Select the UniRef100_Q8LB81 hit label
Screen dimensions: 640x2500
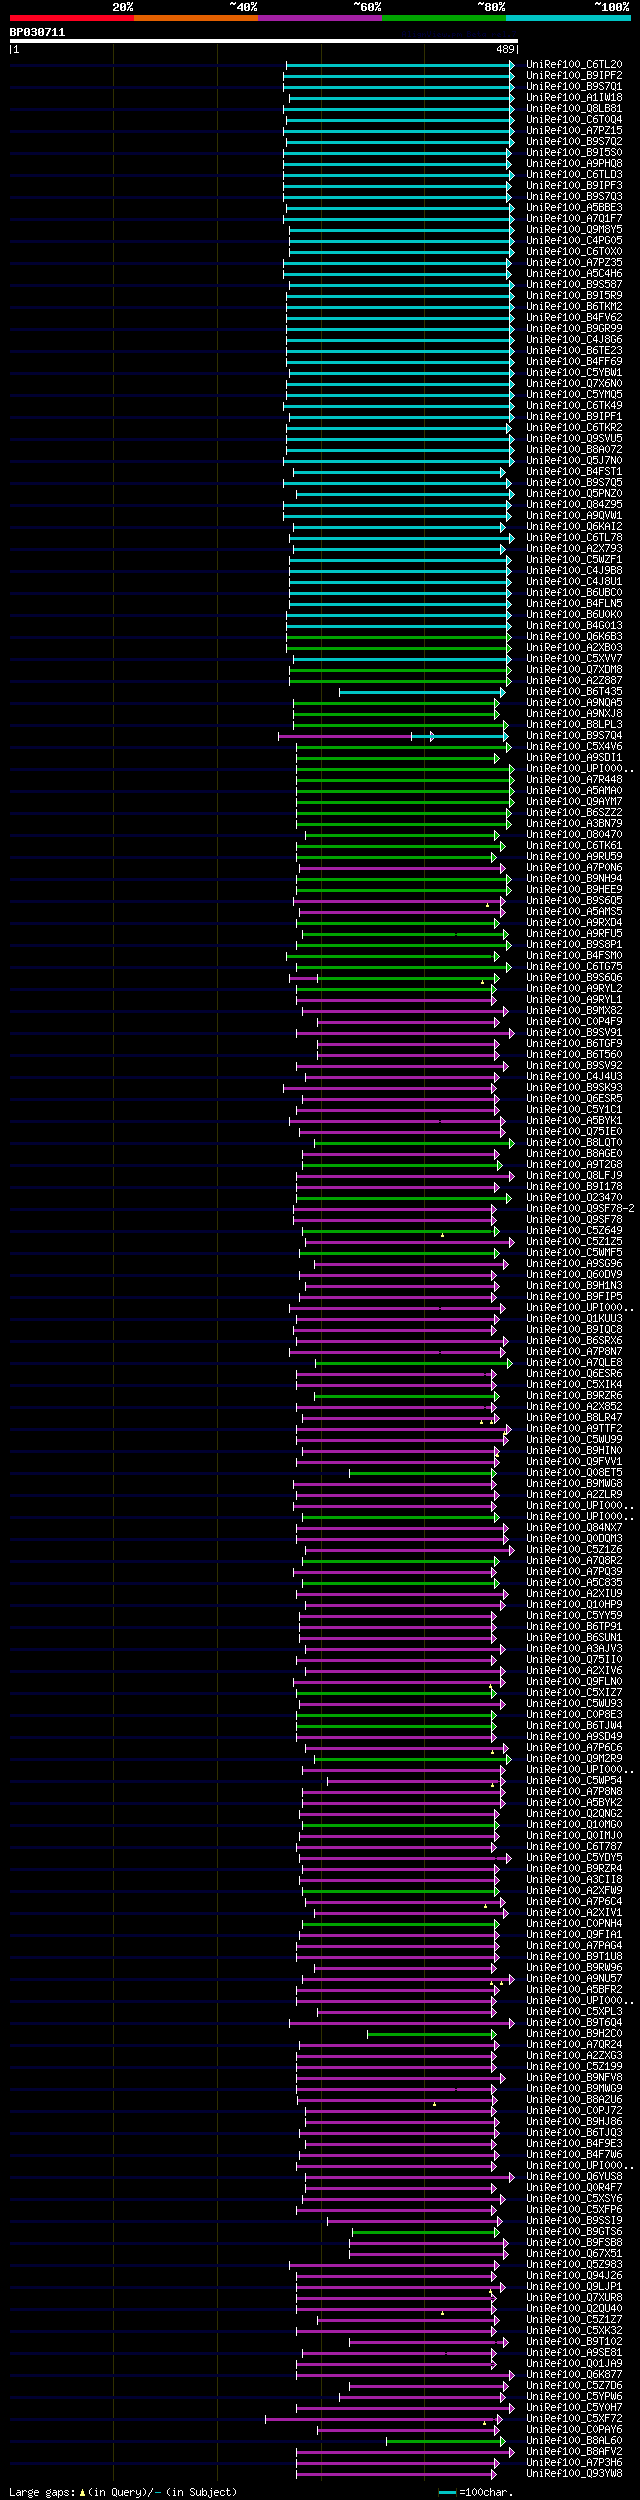pyautogui.click(x=574, y=109)
